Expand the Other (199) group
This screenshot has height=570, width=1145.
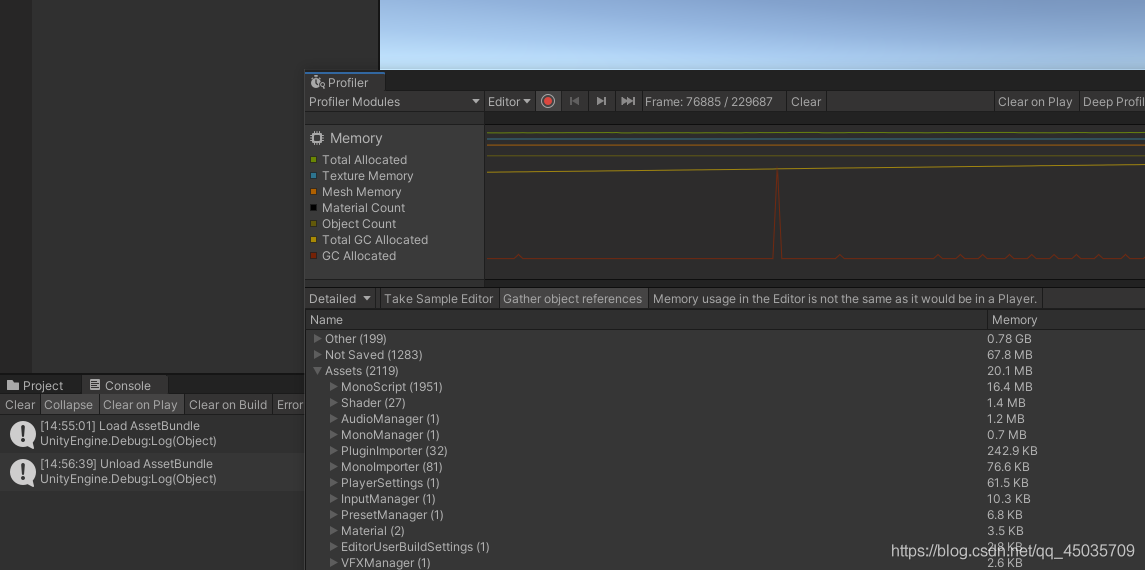(318, 339)
